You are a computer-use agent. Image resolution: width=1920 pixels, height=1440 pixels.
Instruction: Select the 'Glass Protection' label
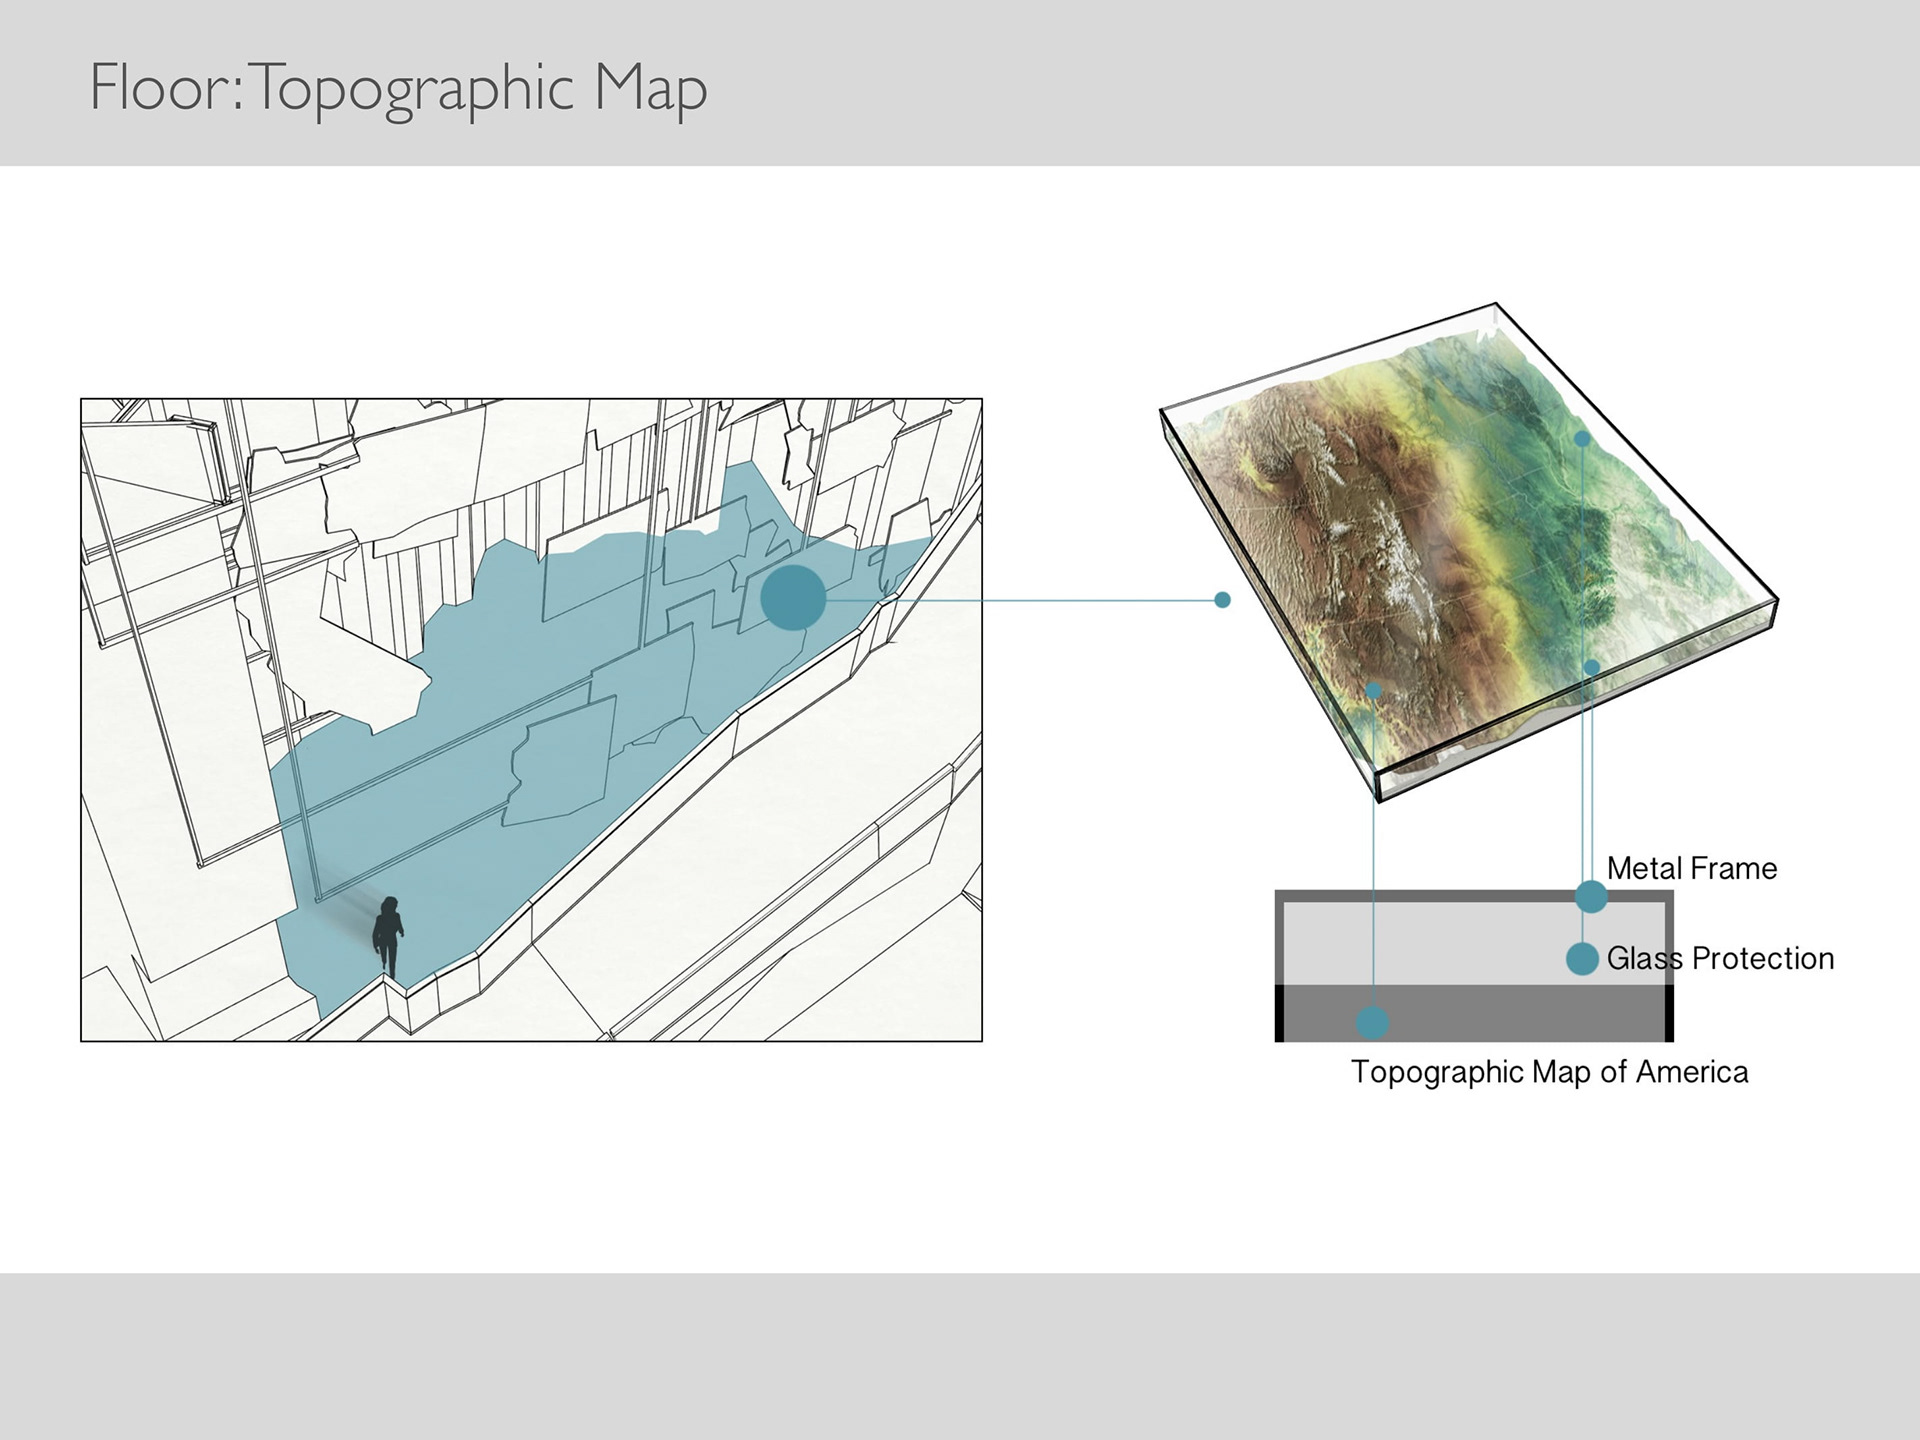coord(1720,958)
